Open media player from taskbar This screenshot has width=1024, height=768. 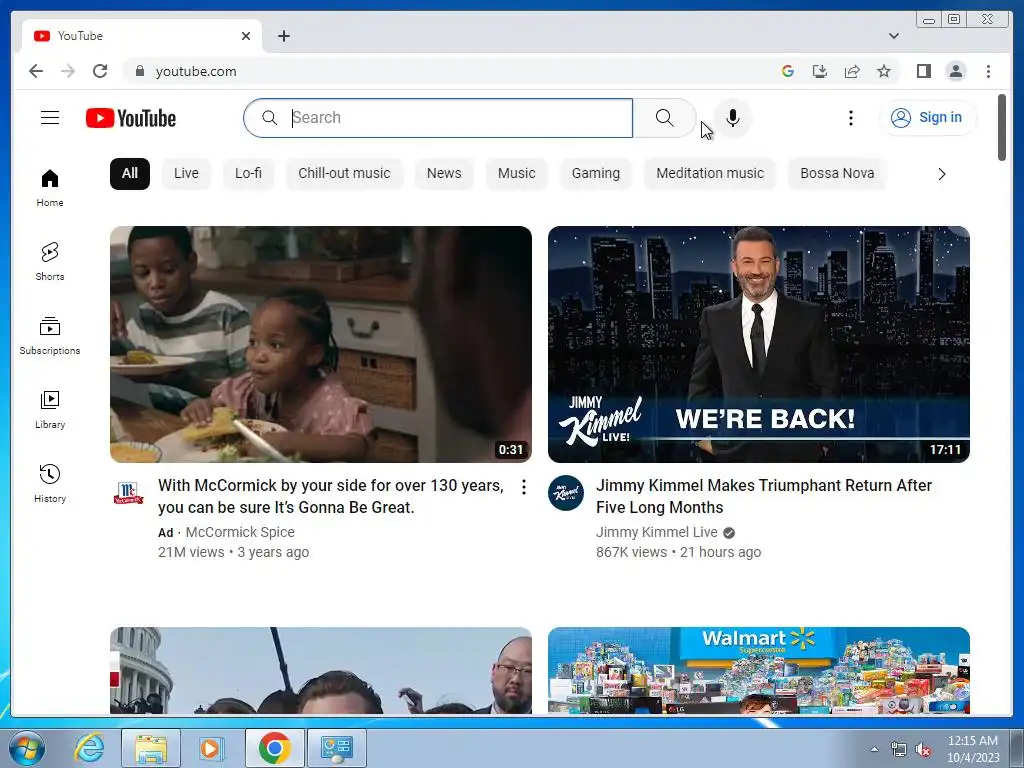point(212,748)
